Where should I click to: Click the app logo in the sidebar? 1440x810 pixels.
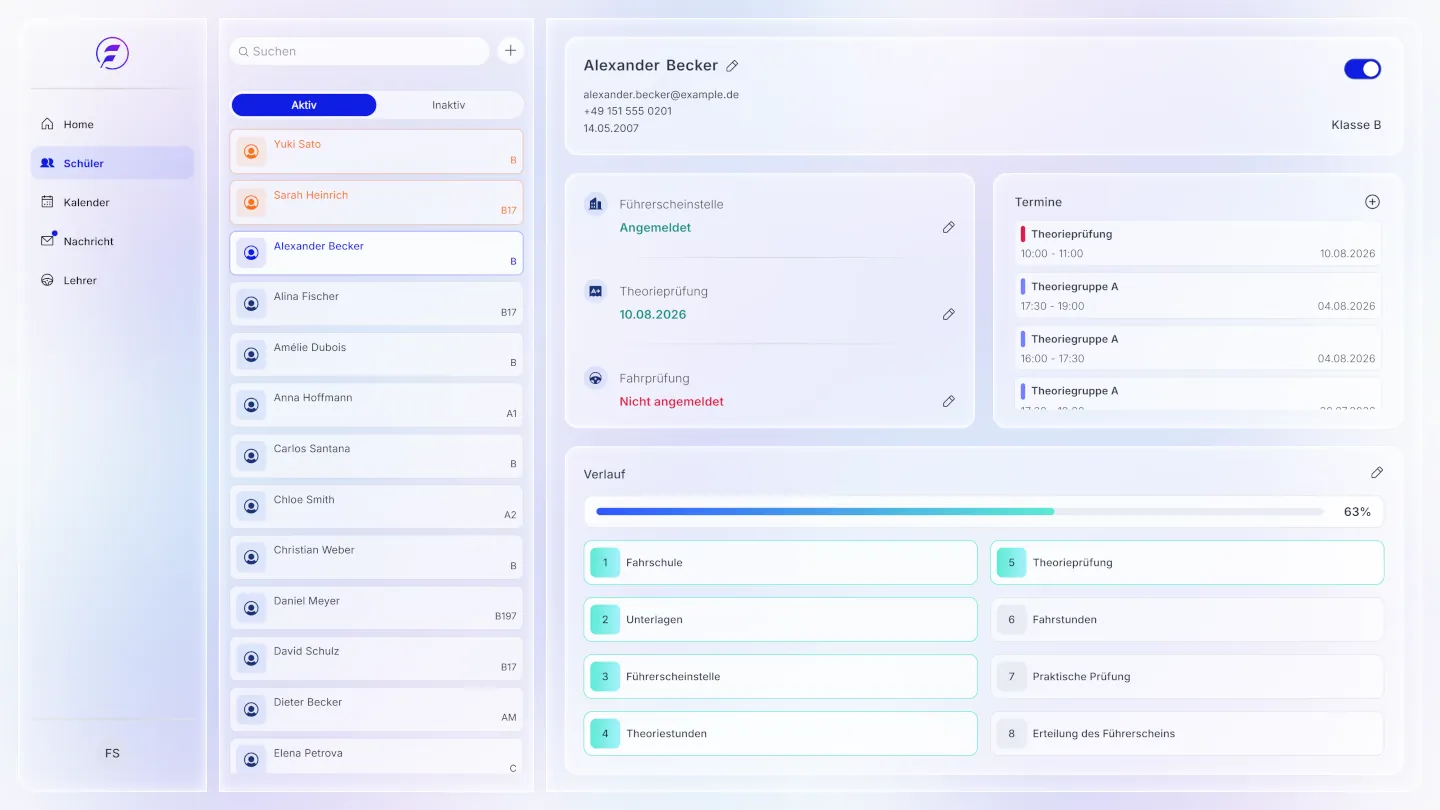click(112, 53)
